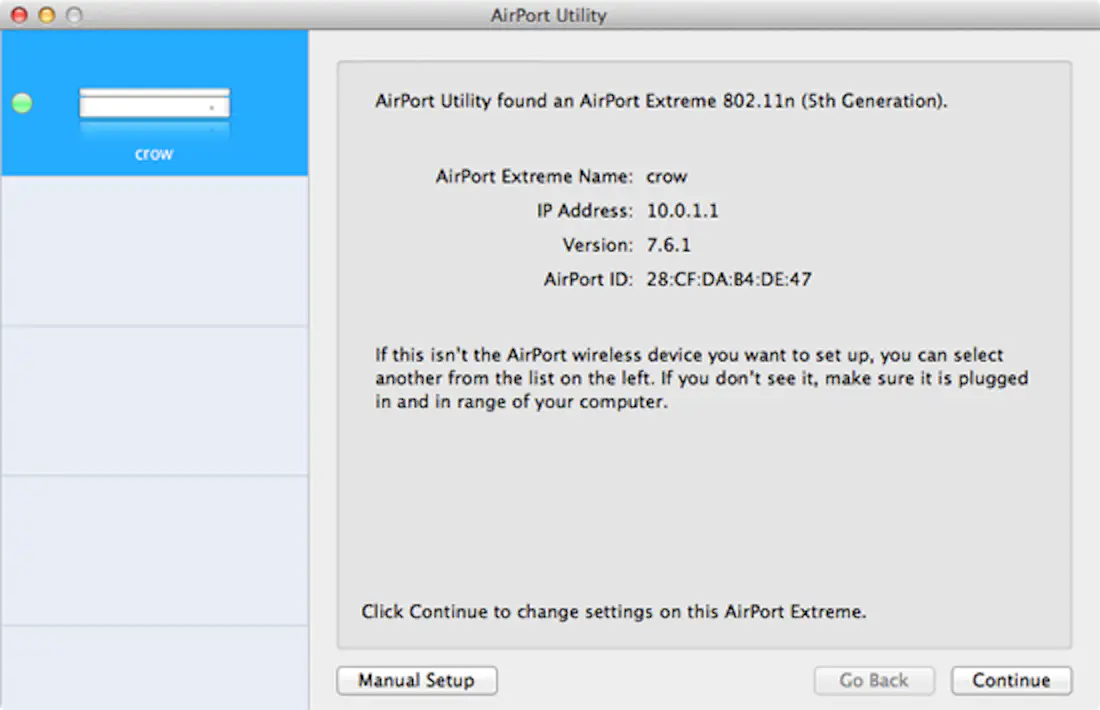Click the device selection help text
The image size is (1100, 710).
pyautogui.click(x=700, y=378)
